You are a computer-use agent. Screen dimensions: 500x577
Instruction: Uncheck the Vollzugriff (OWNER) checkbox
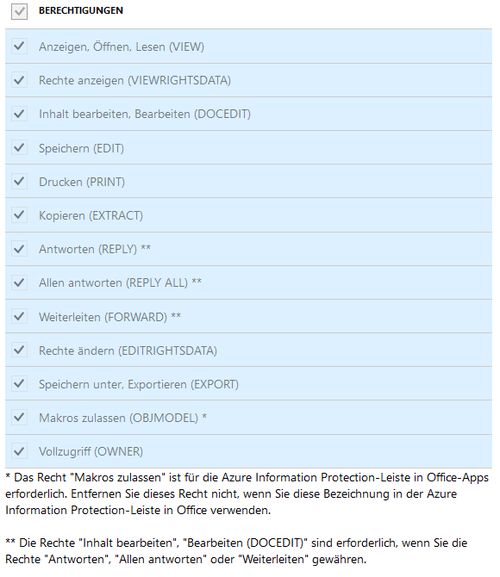pos(19,451)
